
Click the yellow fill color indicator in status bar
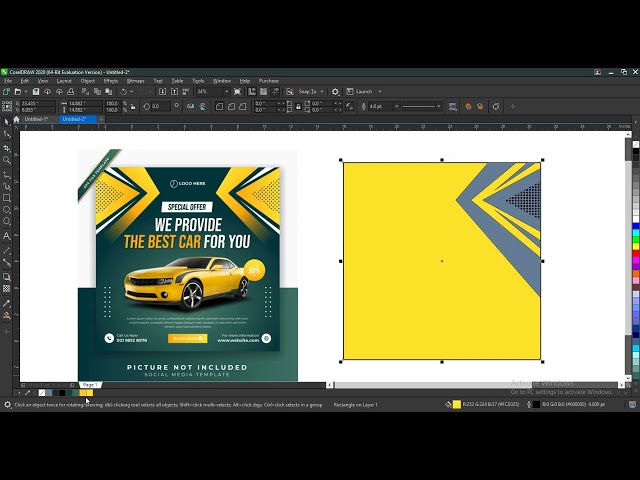[x=457, y=404]
